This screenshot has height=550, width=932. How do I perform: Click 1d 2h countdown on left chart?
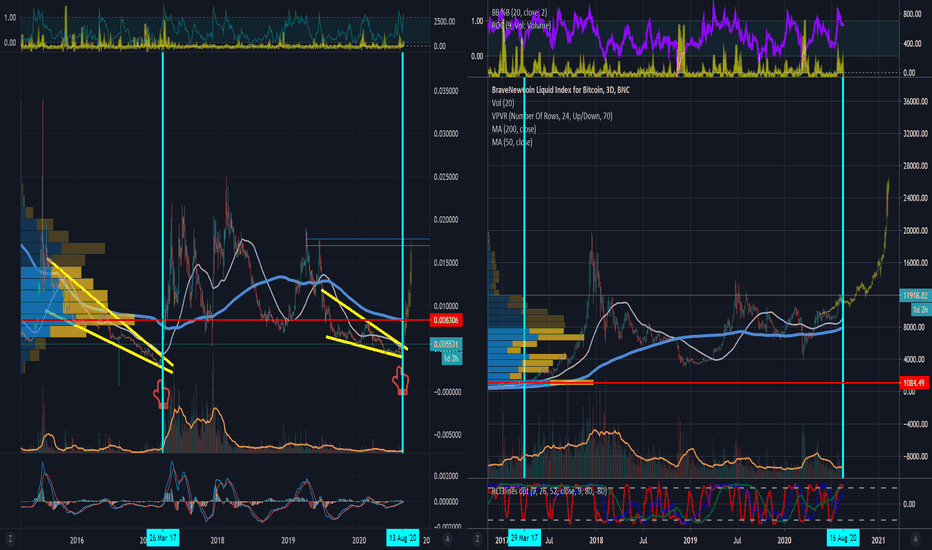451,359
